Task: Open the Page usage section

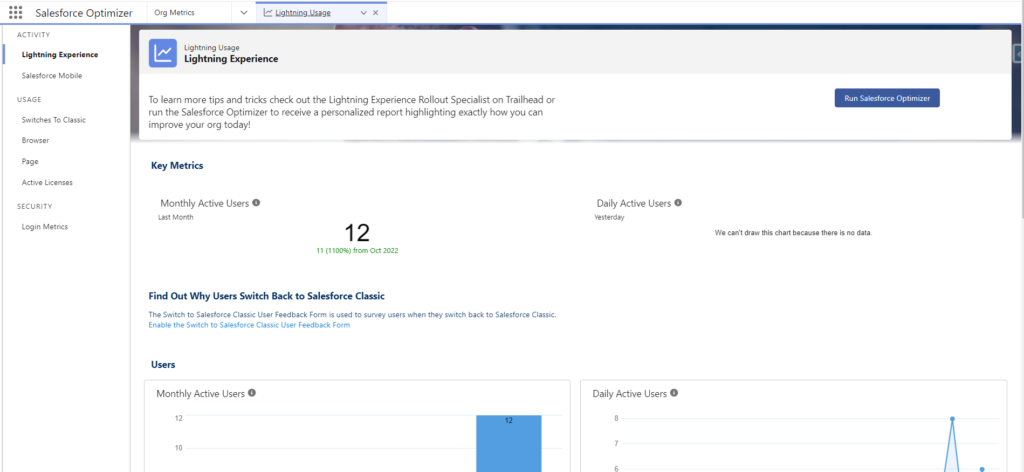Action: (30, 161)
